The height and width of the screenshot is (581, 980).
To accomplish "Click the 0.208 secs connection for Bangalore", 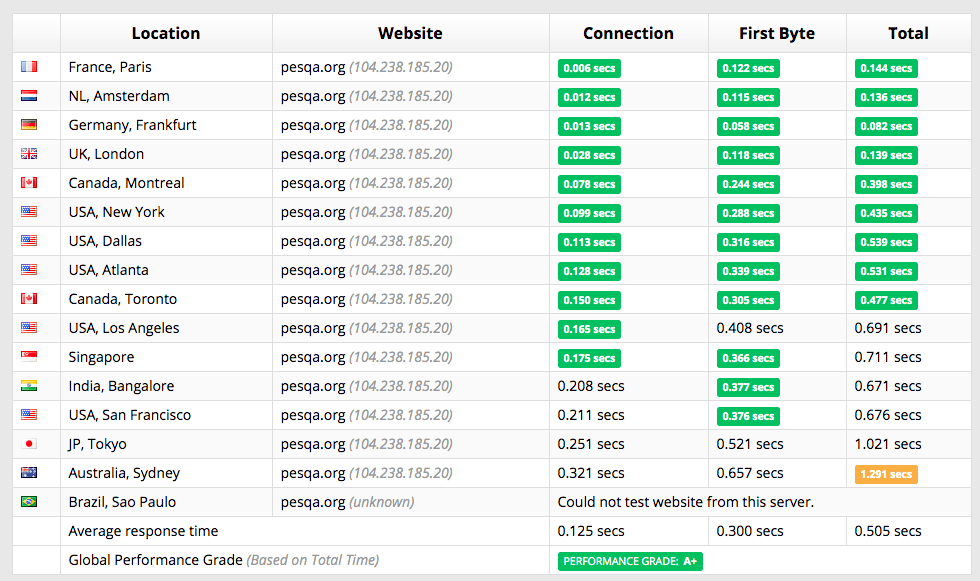I will [591, 386].
